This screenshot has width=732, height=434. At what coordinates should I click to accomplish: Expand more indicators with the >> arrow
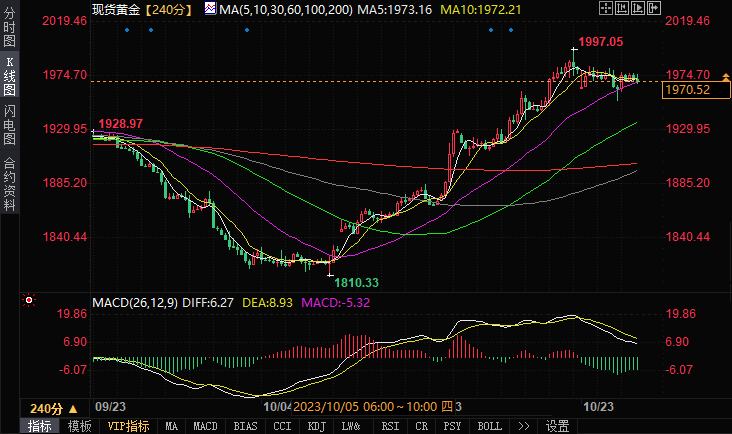click(x=523, y=426)
